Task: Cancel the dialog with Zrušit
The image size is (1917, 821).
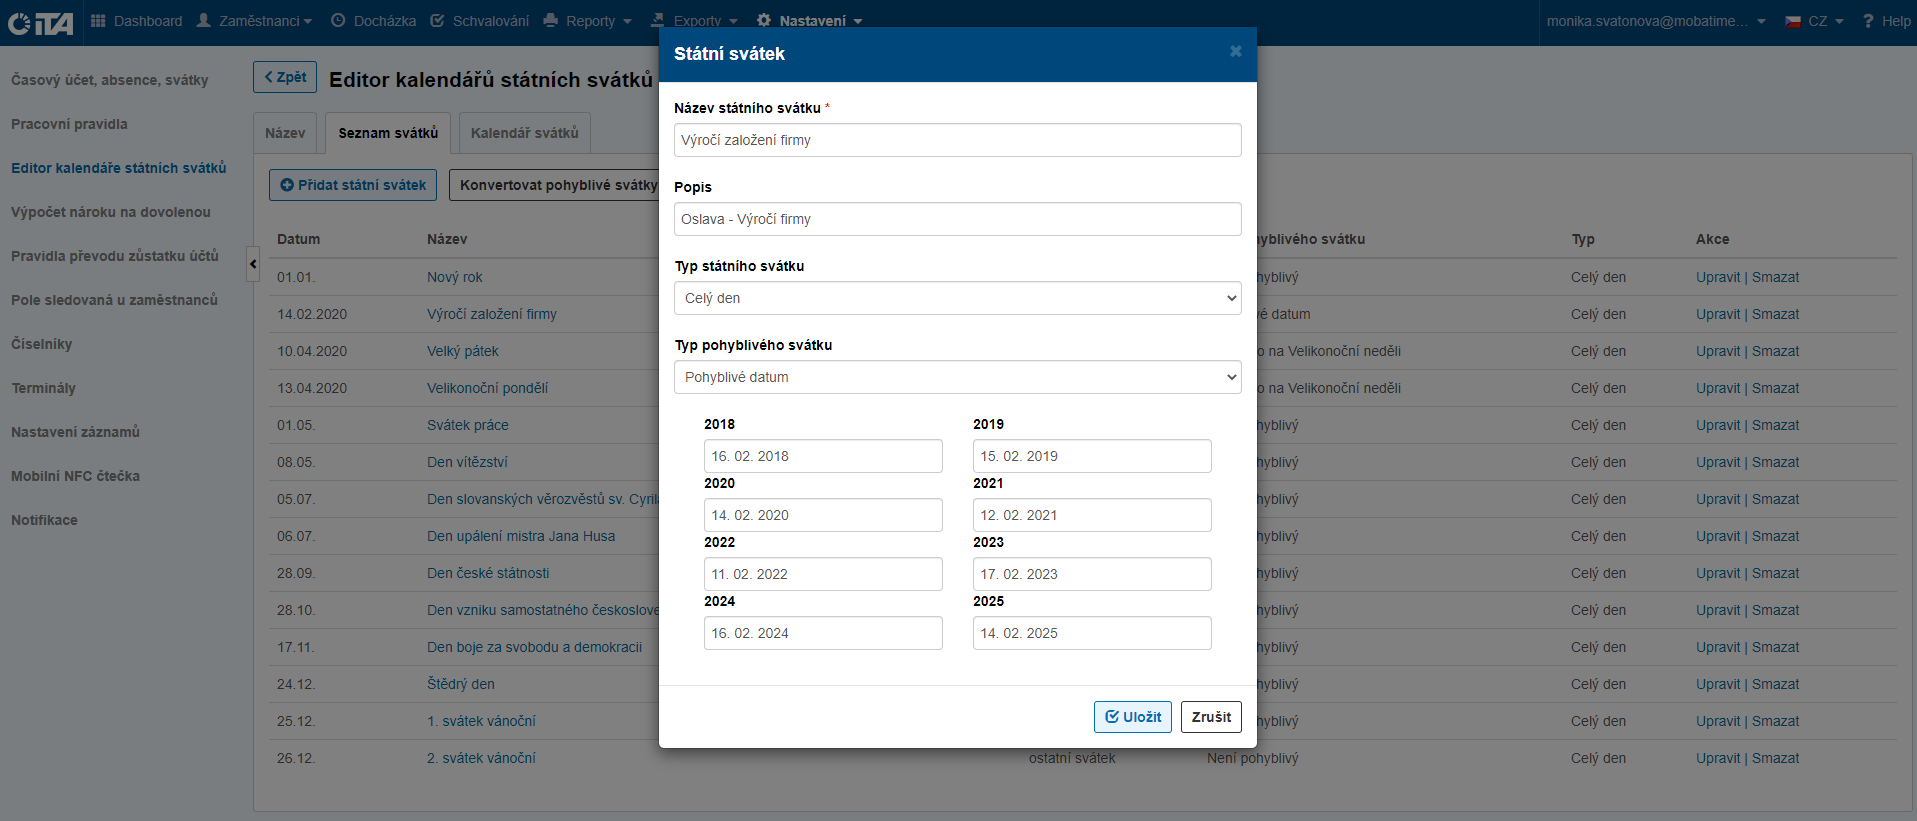Action: tap(1211, 717)
